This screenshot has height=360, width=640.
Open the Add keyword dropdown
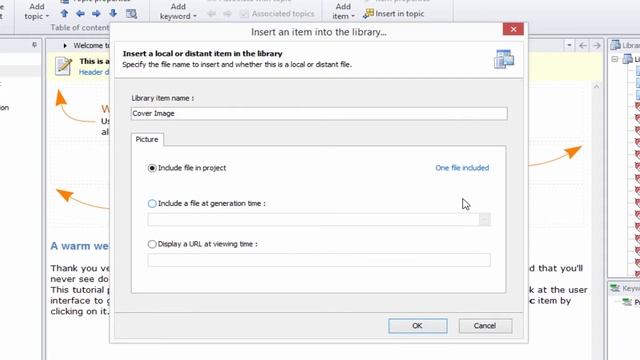coord(178,11)
